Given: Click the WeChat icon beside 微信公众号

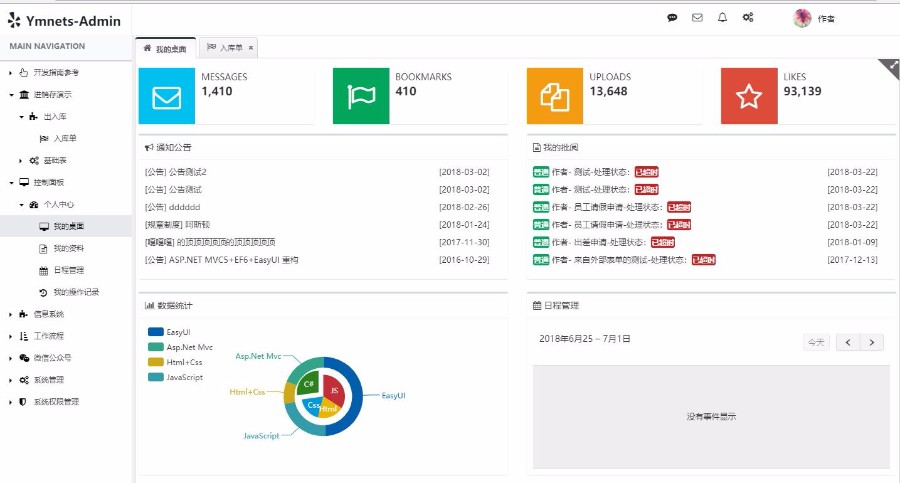Looking at the screenshot, I should [x=24, y=358].
